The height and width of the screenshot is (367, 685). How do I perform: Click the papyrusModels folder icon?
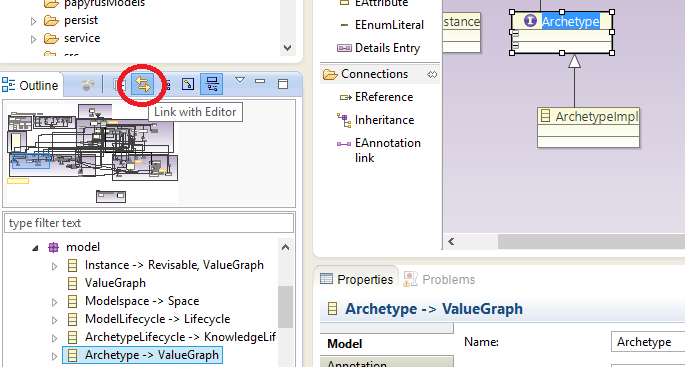[51, 4]
